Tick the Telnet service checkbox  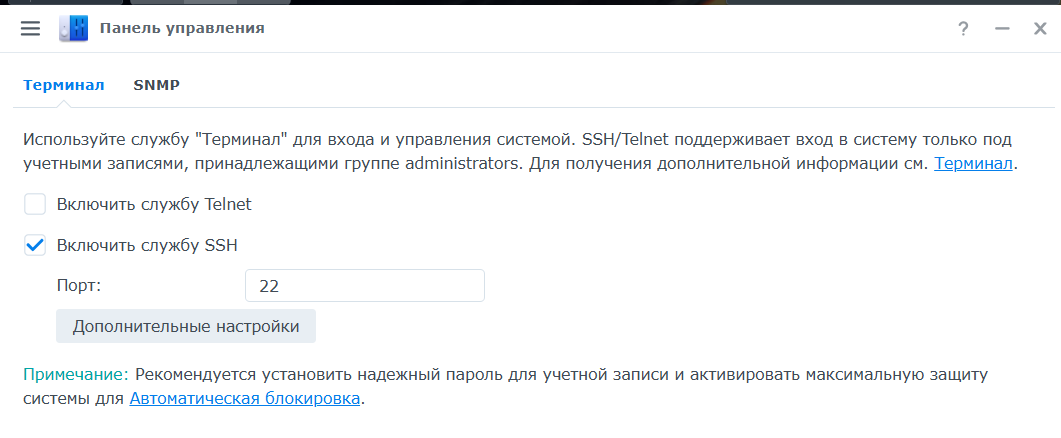tap(35, 205)
